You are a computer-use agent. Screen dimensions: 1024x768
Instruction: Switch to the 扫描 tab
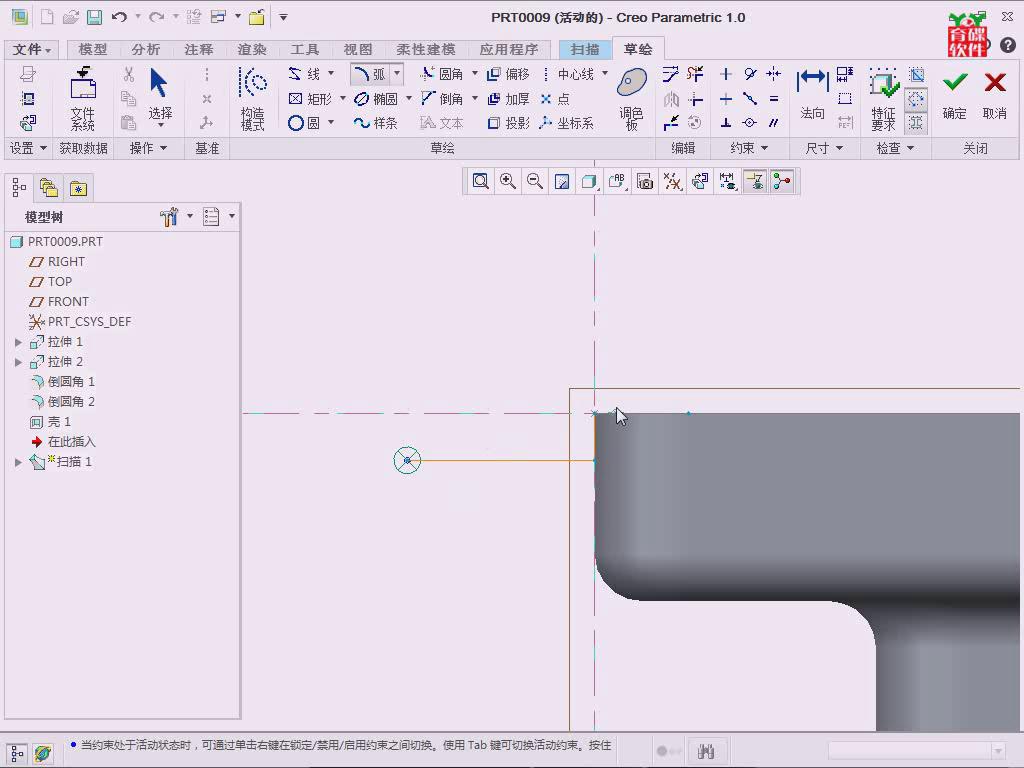(x=584, y=50)
